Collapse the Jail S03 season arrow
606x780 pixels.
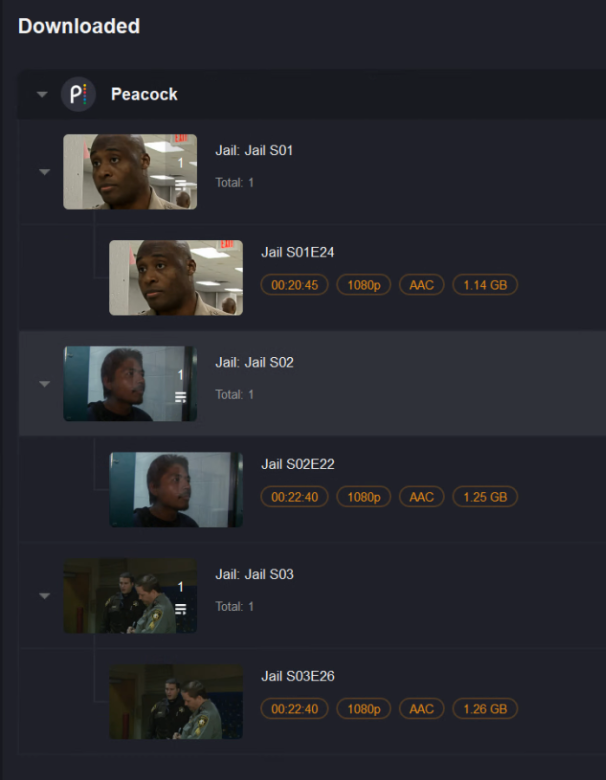coord(45,596)
